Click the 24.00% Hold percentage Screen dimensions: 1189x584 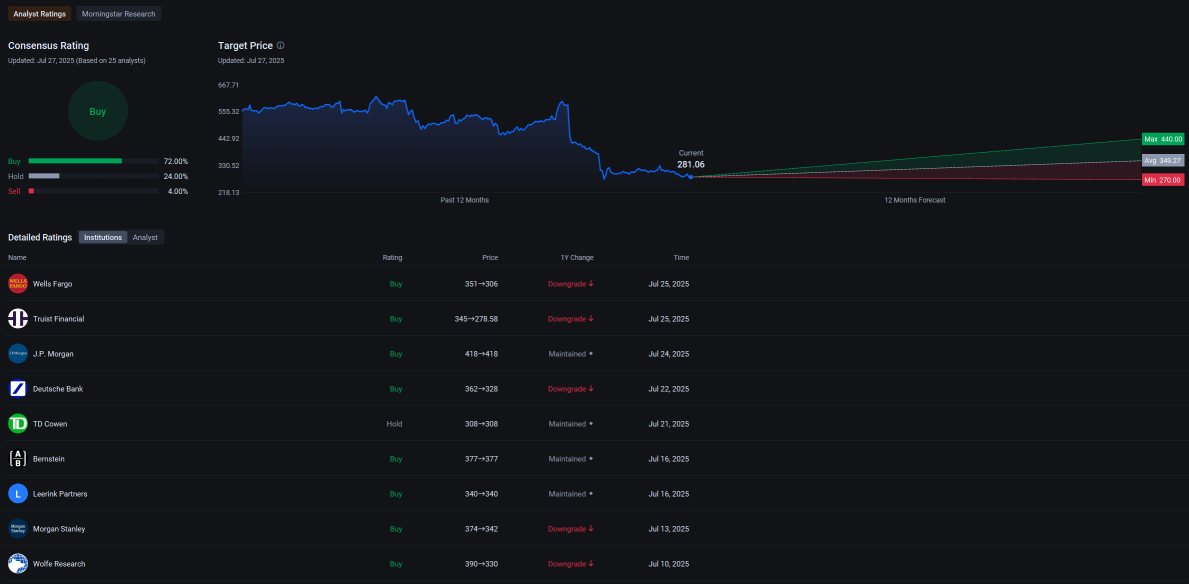176,176
